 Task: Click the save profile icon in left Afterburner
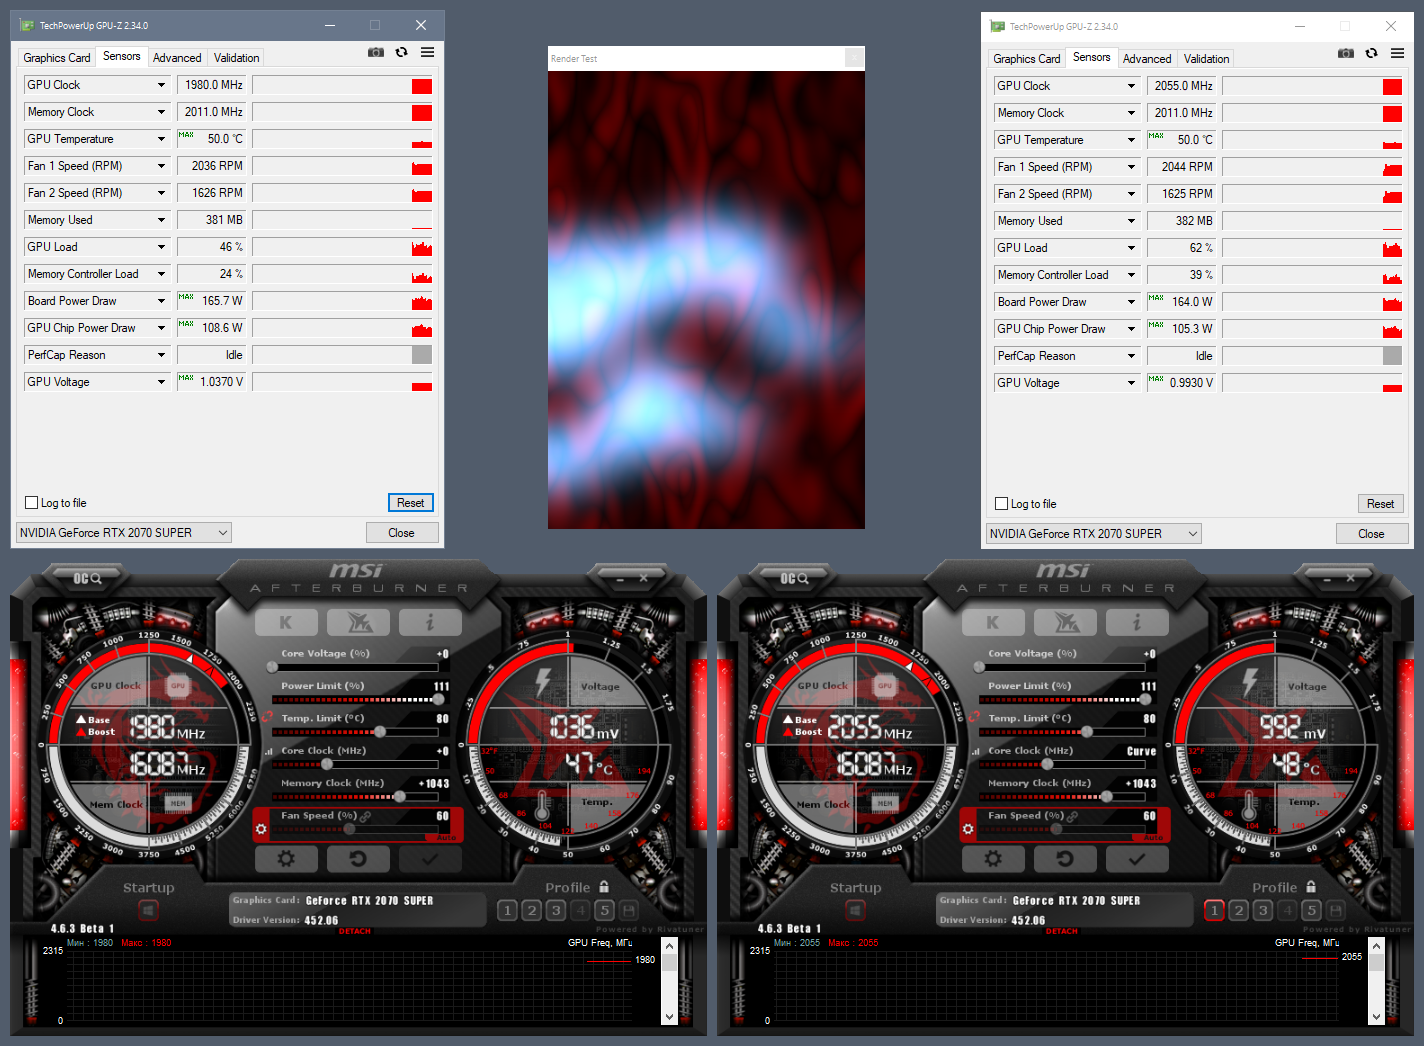click(629, 910)
